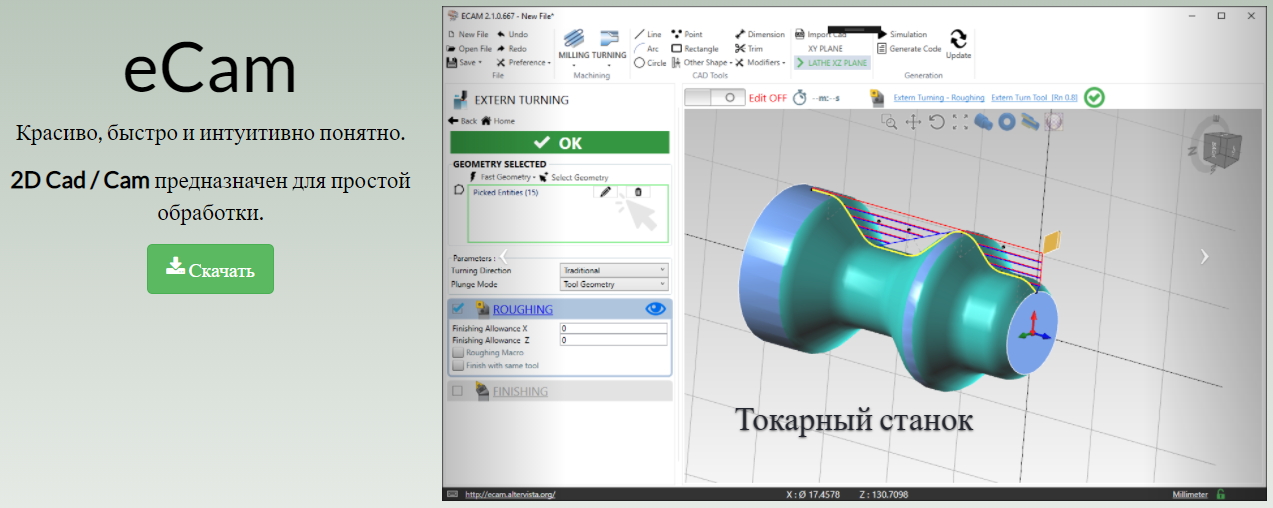Viewport: 1273px width, 508px height.
Task: Select the pan arrows icon in viewport
Action: (913, 121)
